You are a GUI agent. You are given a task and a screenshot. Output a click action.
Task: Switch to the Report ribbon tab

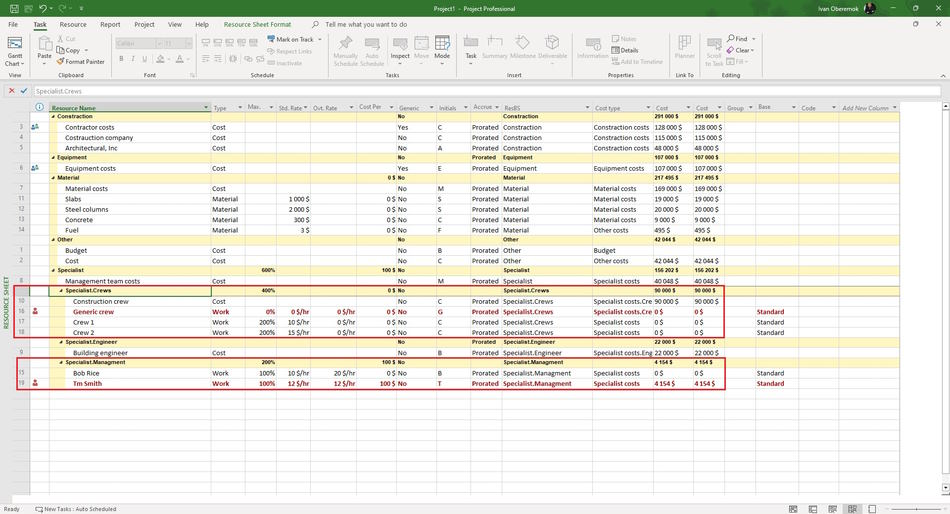pyautogui.click(x=110, y=24)
